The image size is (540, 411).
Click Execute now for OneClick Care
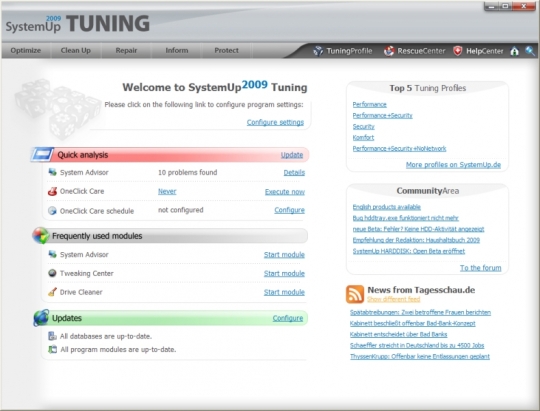pyautogui.click(x=285, y=192)
